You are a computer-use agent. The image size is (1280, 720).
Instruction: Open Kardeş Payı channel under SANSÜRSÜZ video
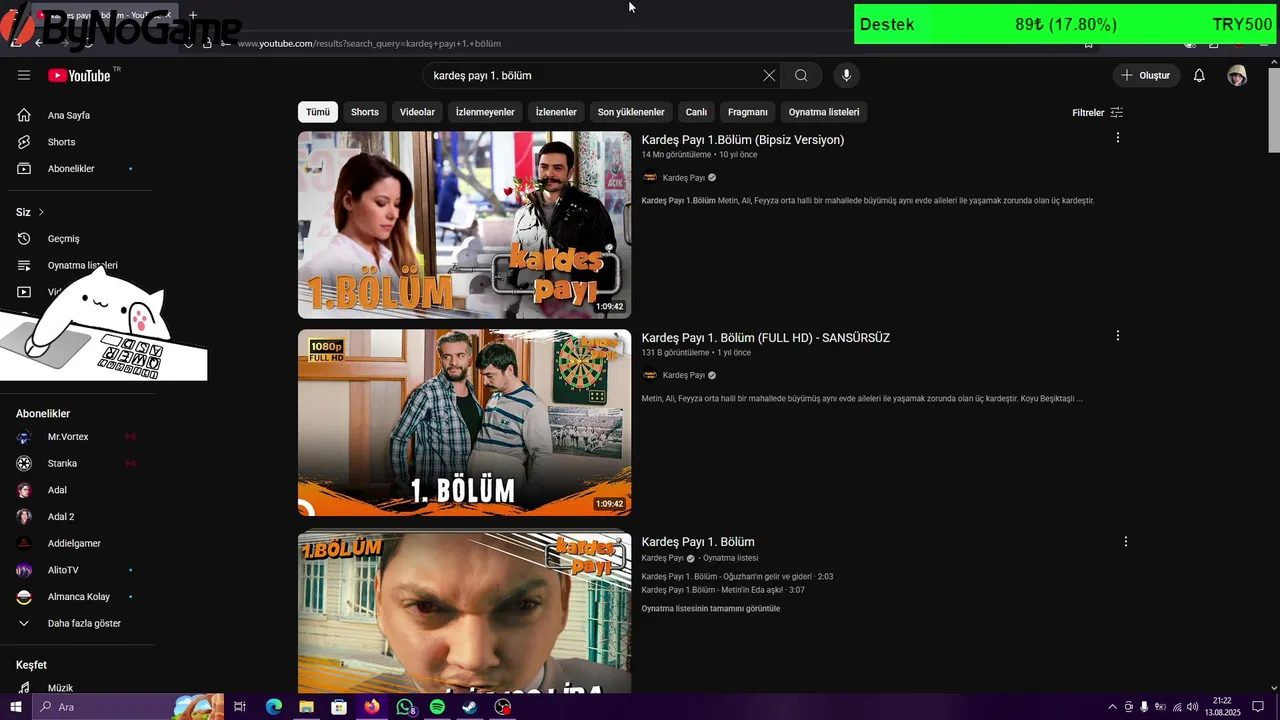pos(683,375)
